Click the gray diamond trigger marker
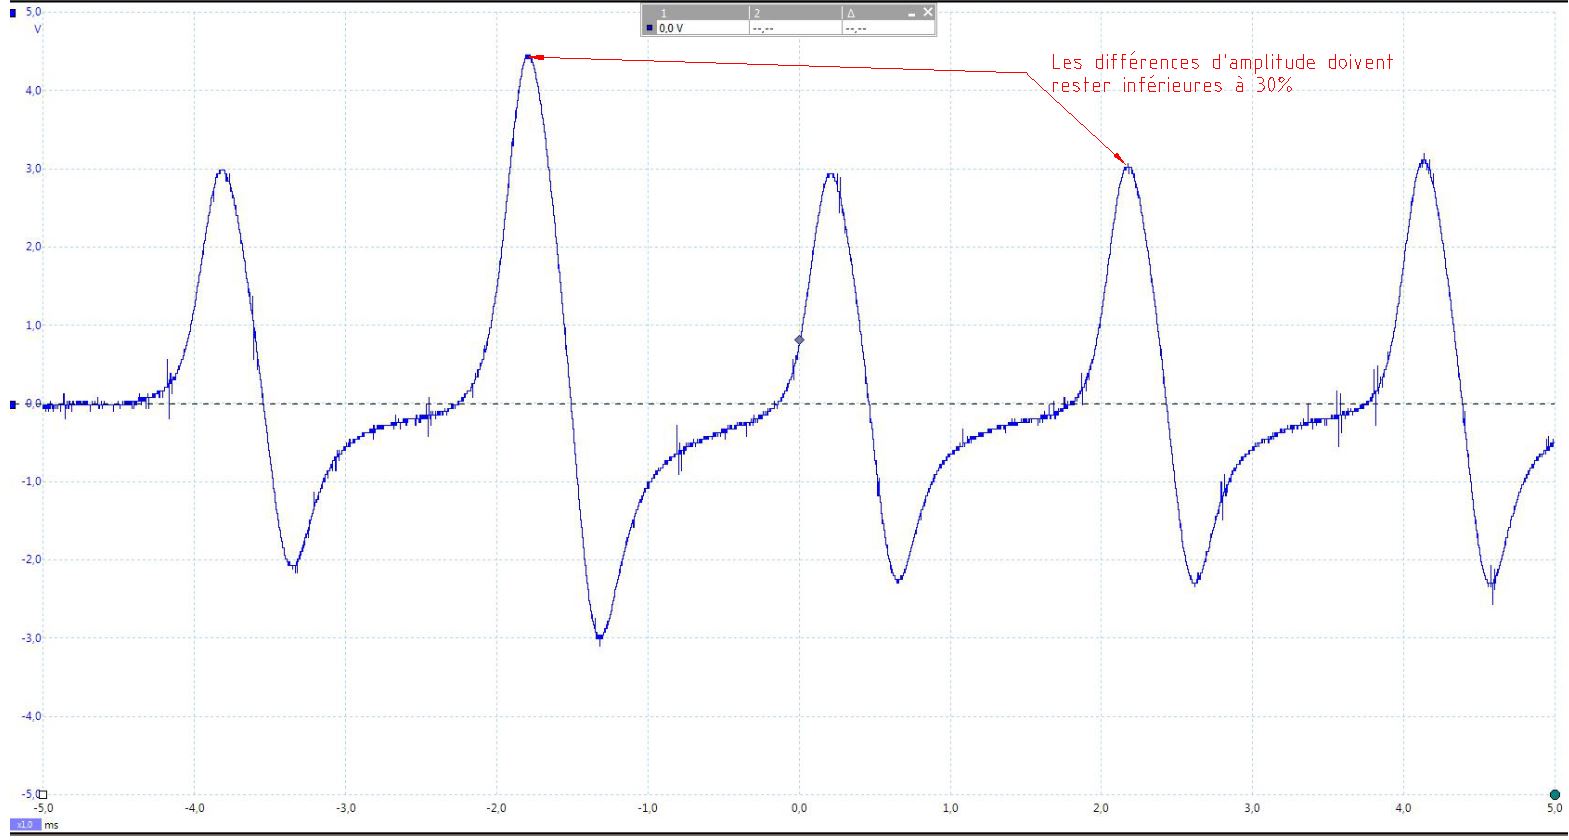Image resolution: width=1569 pixels, height=840 pixels. coord(799,340)
